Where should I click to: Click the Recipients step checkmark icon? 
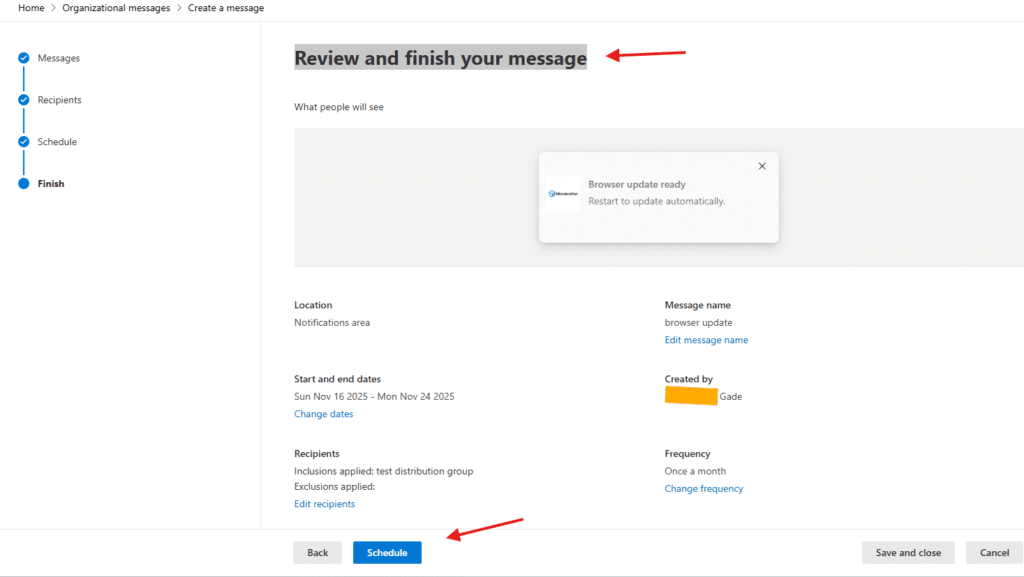23,100
